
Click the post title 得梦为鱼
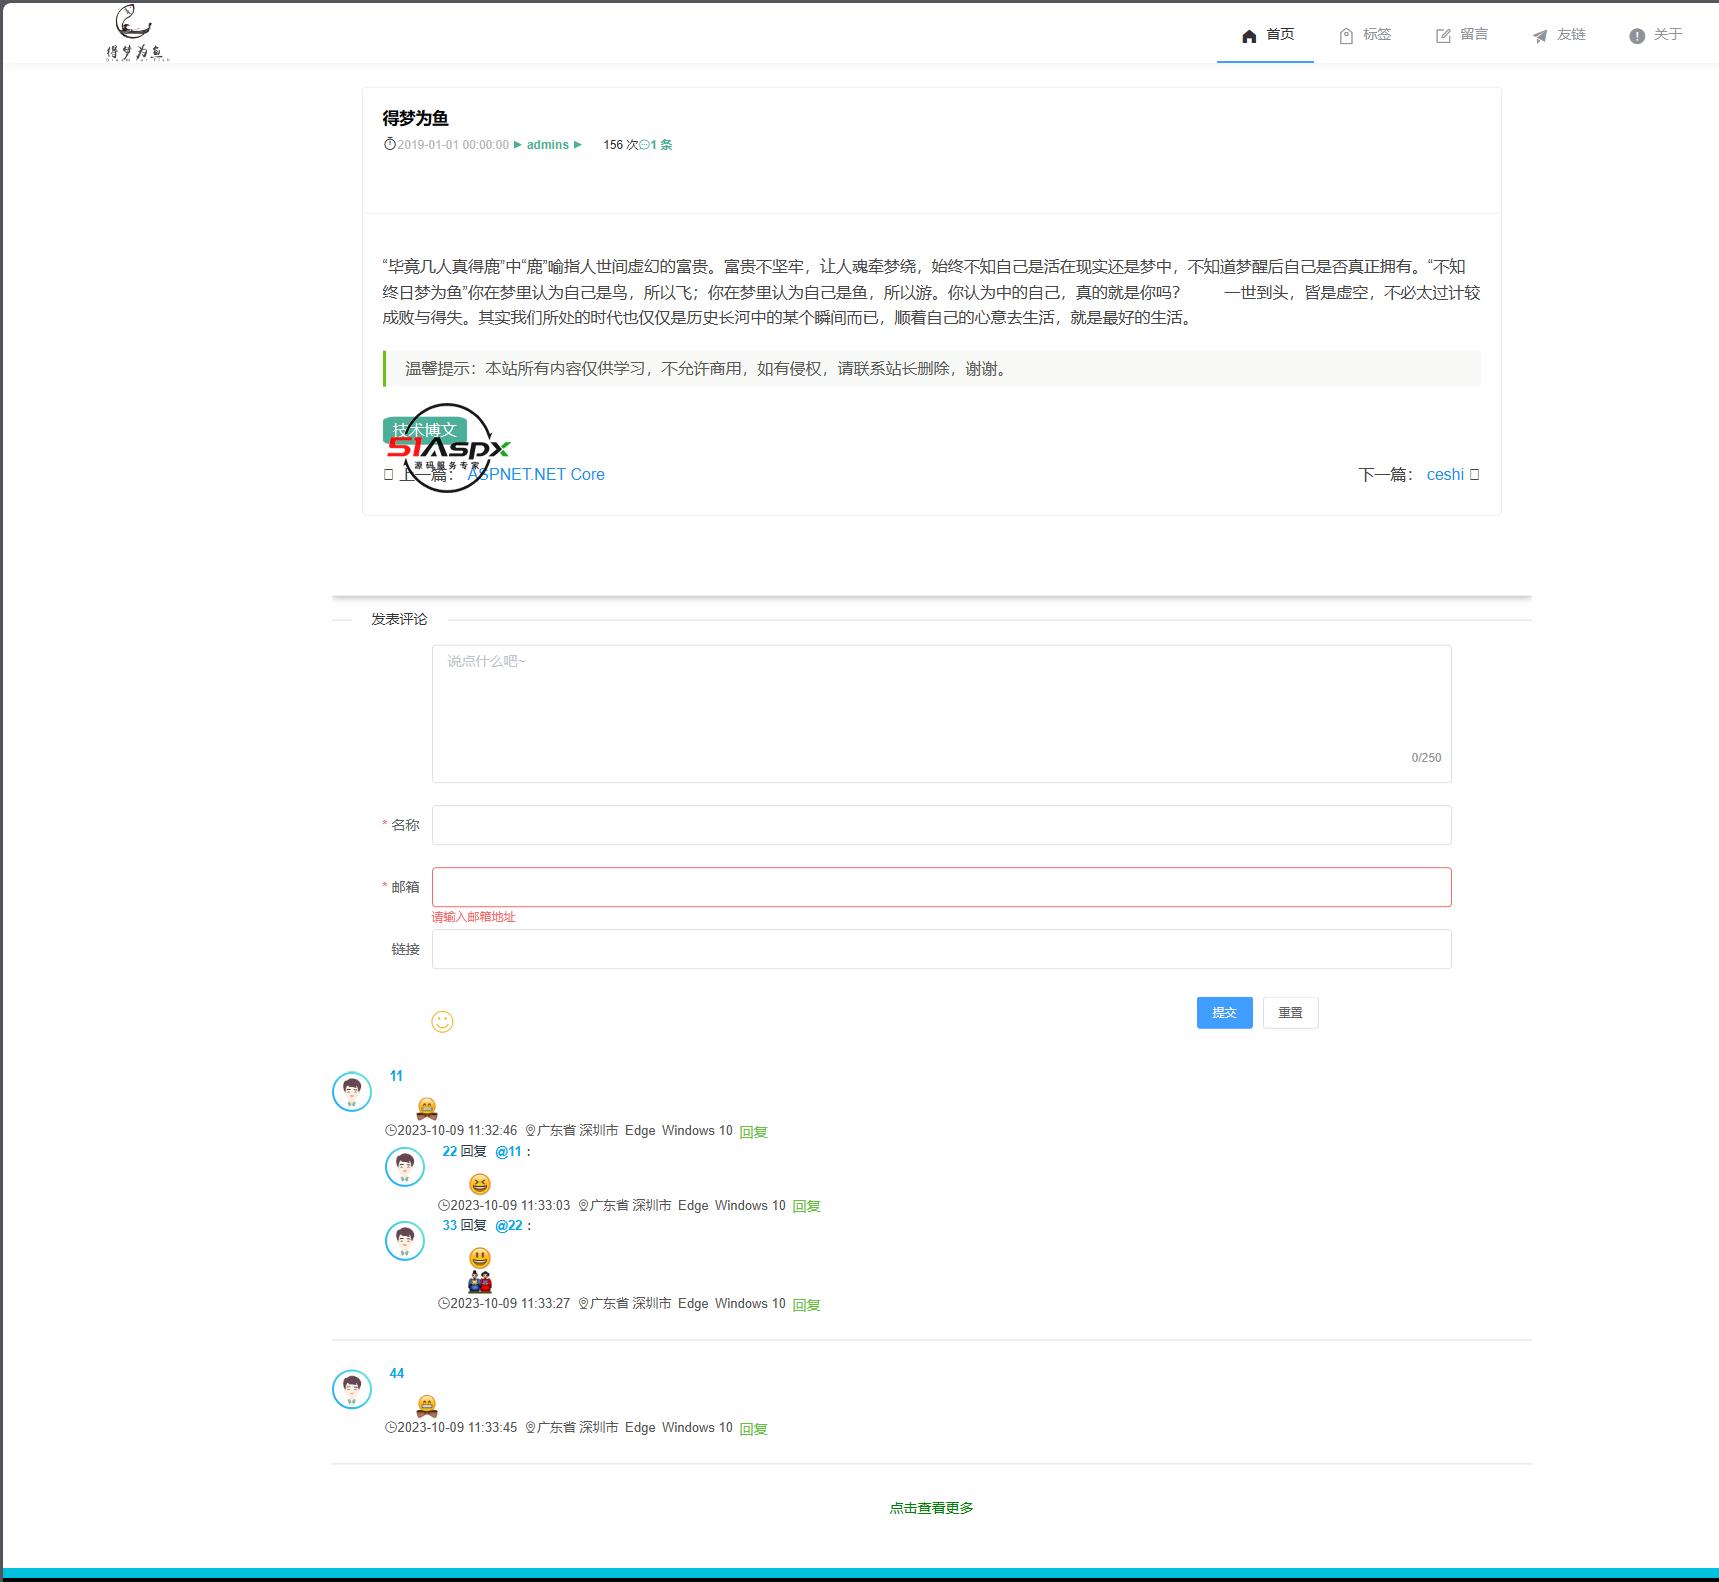click(x=415, y=118)
